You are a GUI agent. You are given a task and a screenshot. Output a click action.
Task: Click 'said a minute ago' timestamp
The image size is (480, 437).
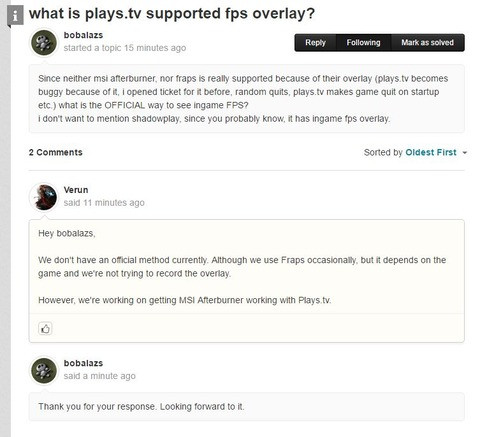tap(100, 376)
